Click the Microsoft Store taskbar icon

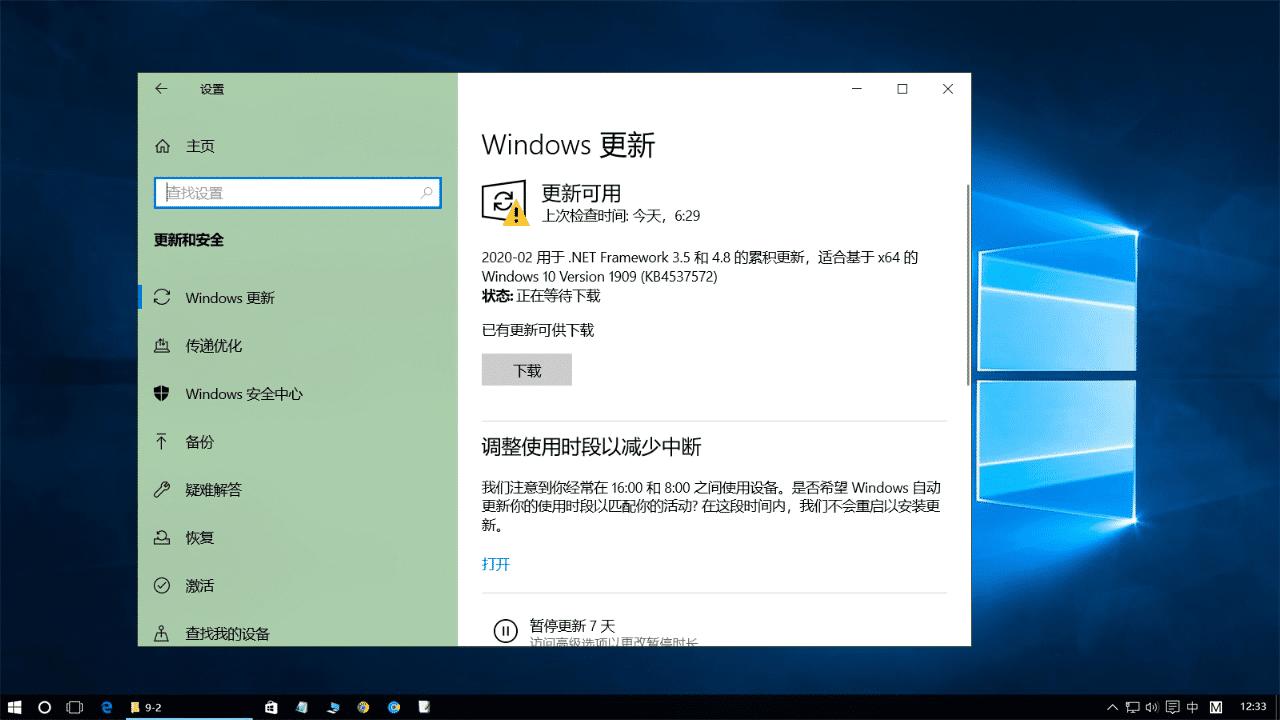point(270,707)
